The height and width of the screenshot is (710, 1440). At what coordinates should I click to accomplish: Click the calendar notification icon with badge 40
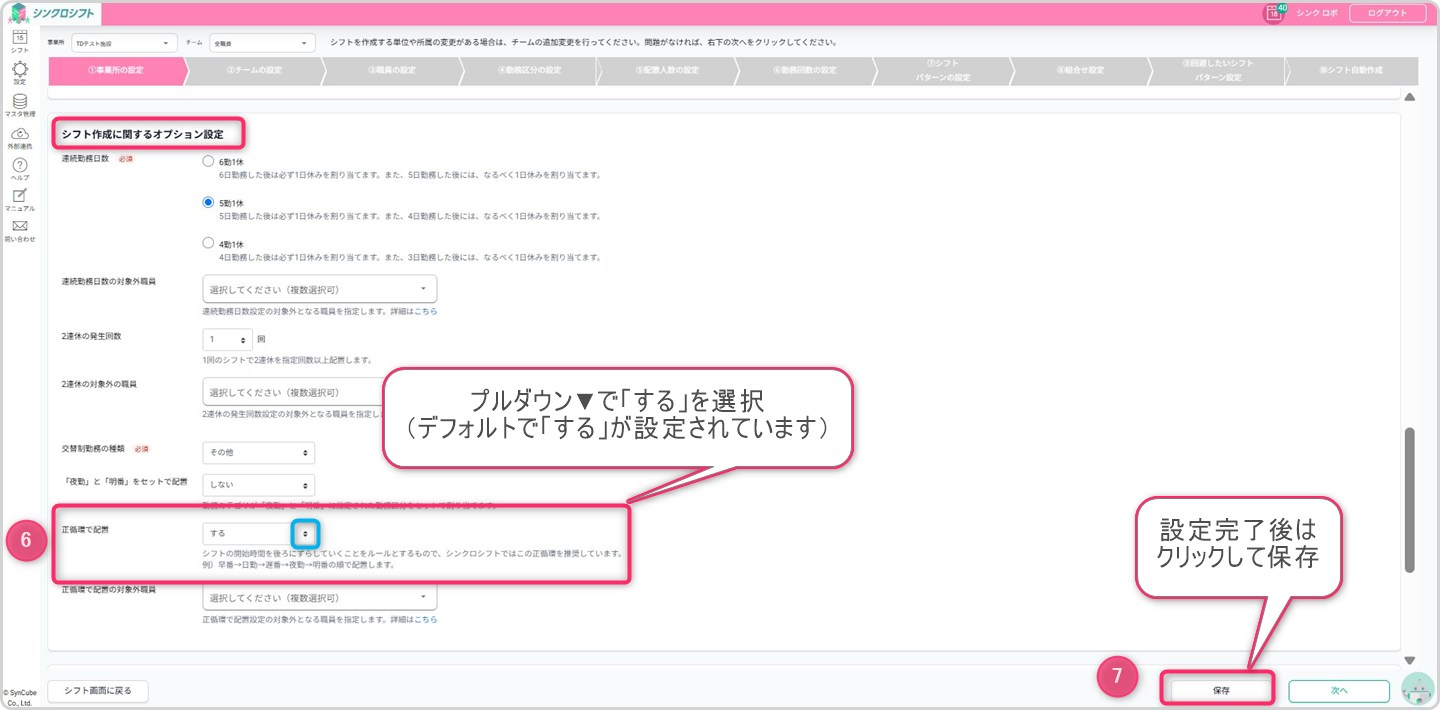(1274, 13)
